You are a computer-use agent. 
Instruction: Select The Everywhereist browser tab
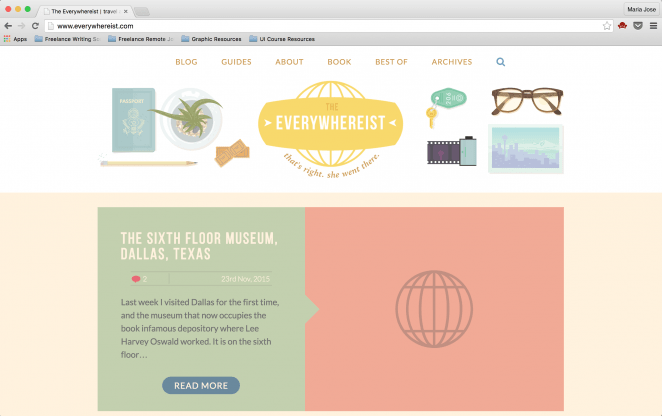click(84, 10)
